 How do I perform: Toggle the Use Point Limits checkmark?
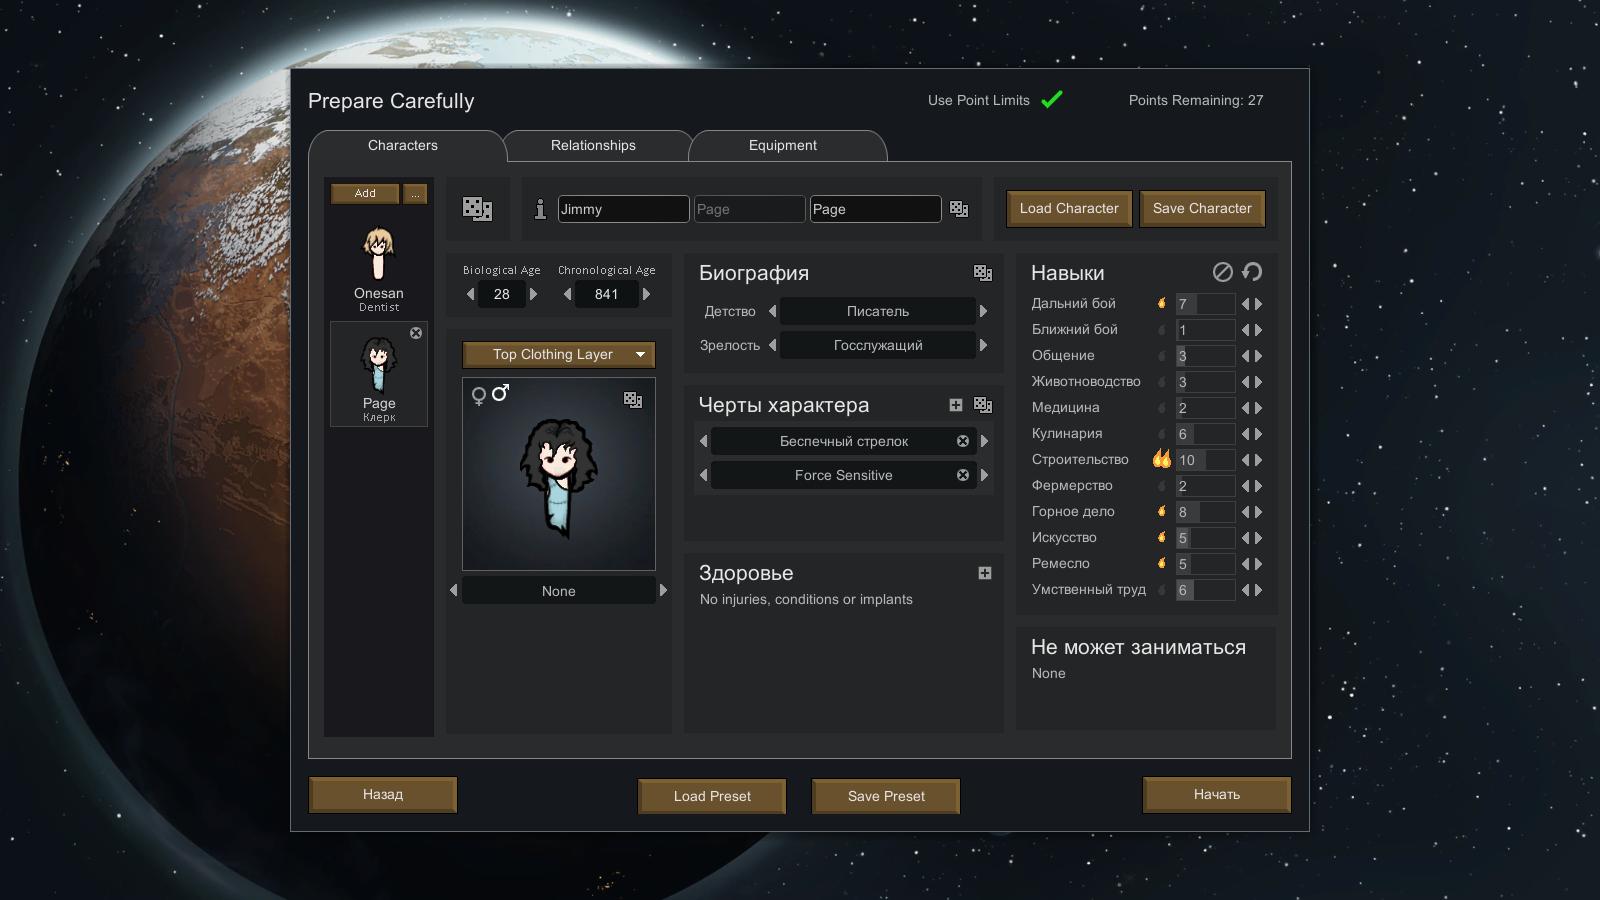1052,99
